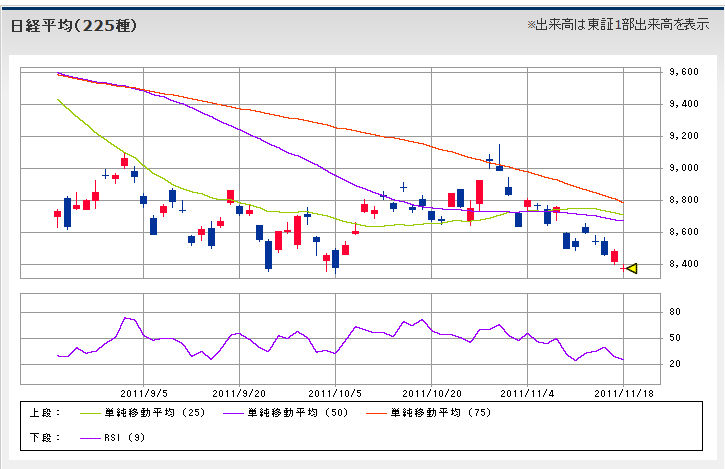Click the 2011/9/5 date label
725x469 pixels.
(x=144, y=394)
